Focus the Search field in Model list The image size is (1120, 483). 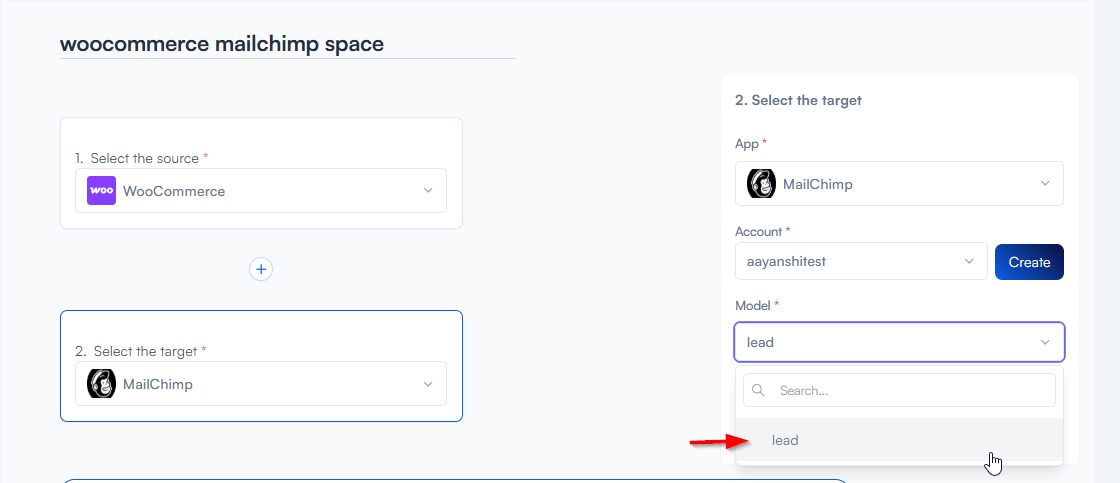click(x=910, y=391)
